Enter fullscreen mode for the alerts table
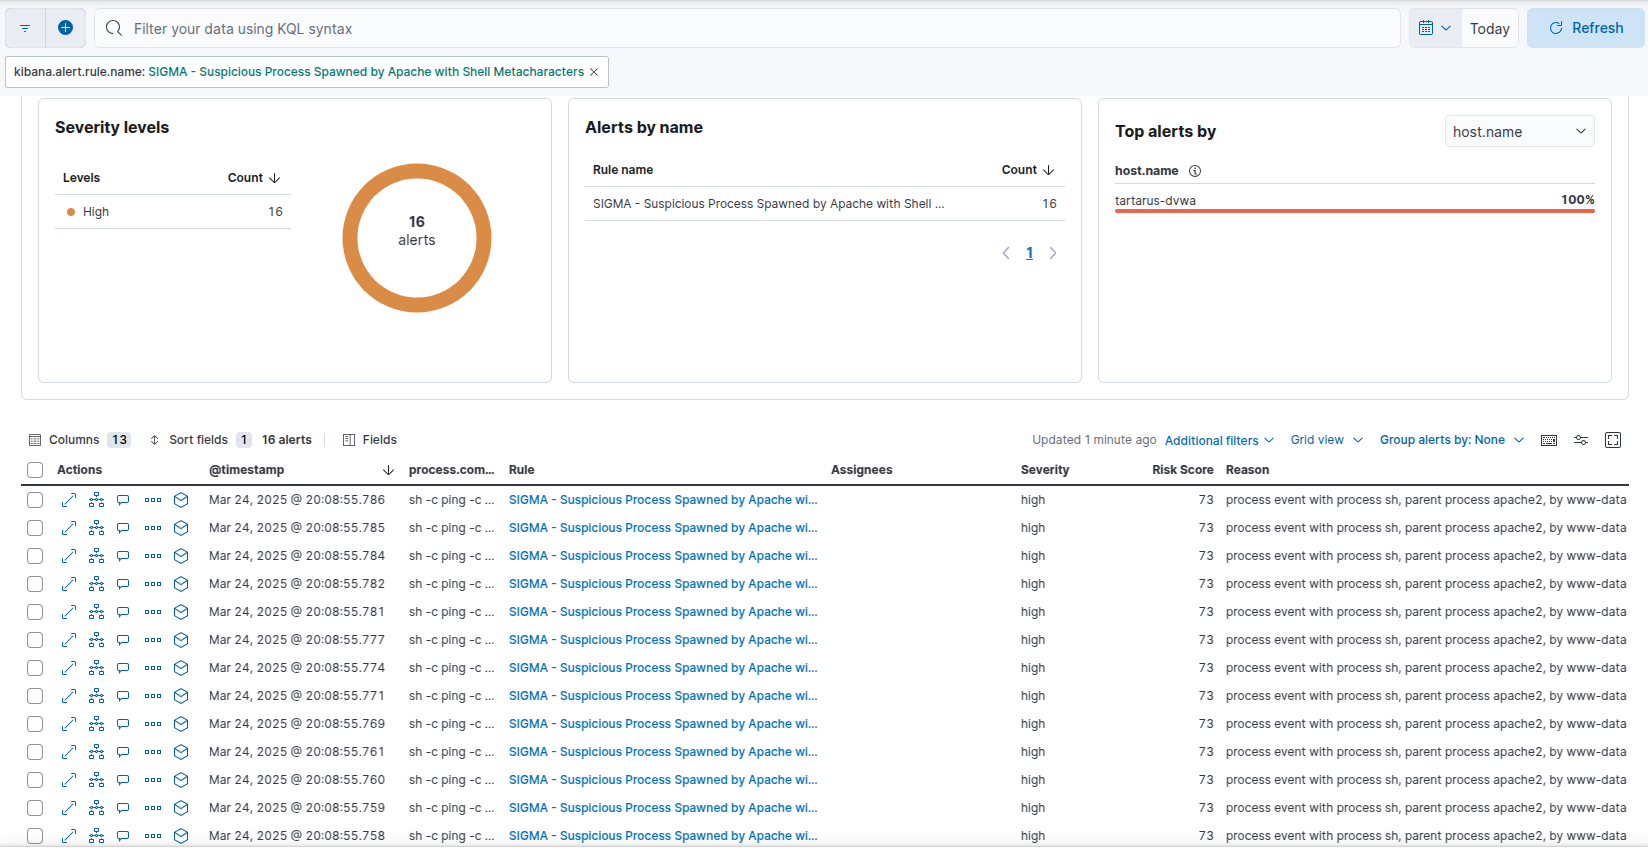 point(1612,440)
